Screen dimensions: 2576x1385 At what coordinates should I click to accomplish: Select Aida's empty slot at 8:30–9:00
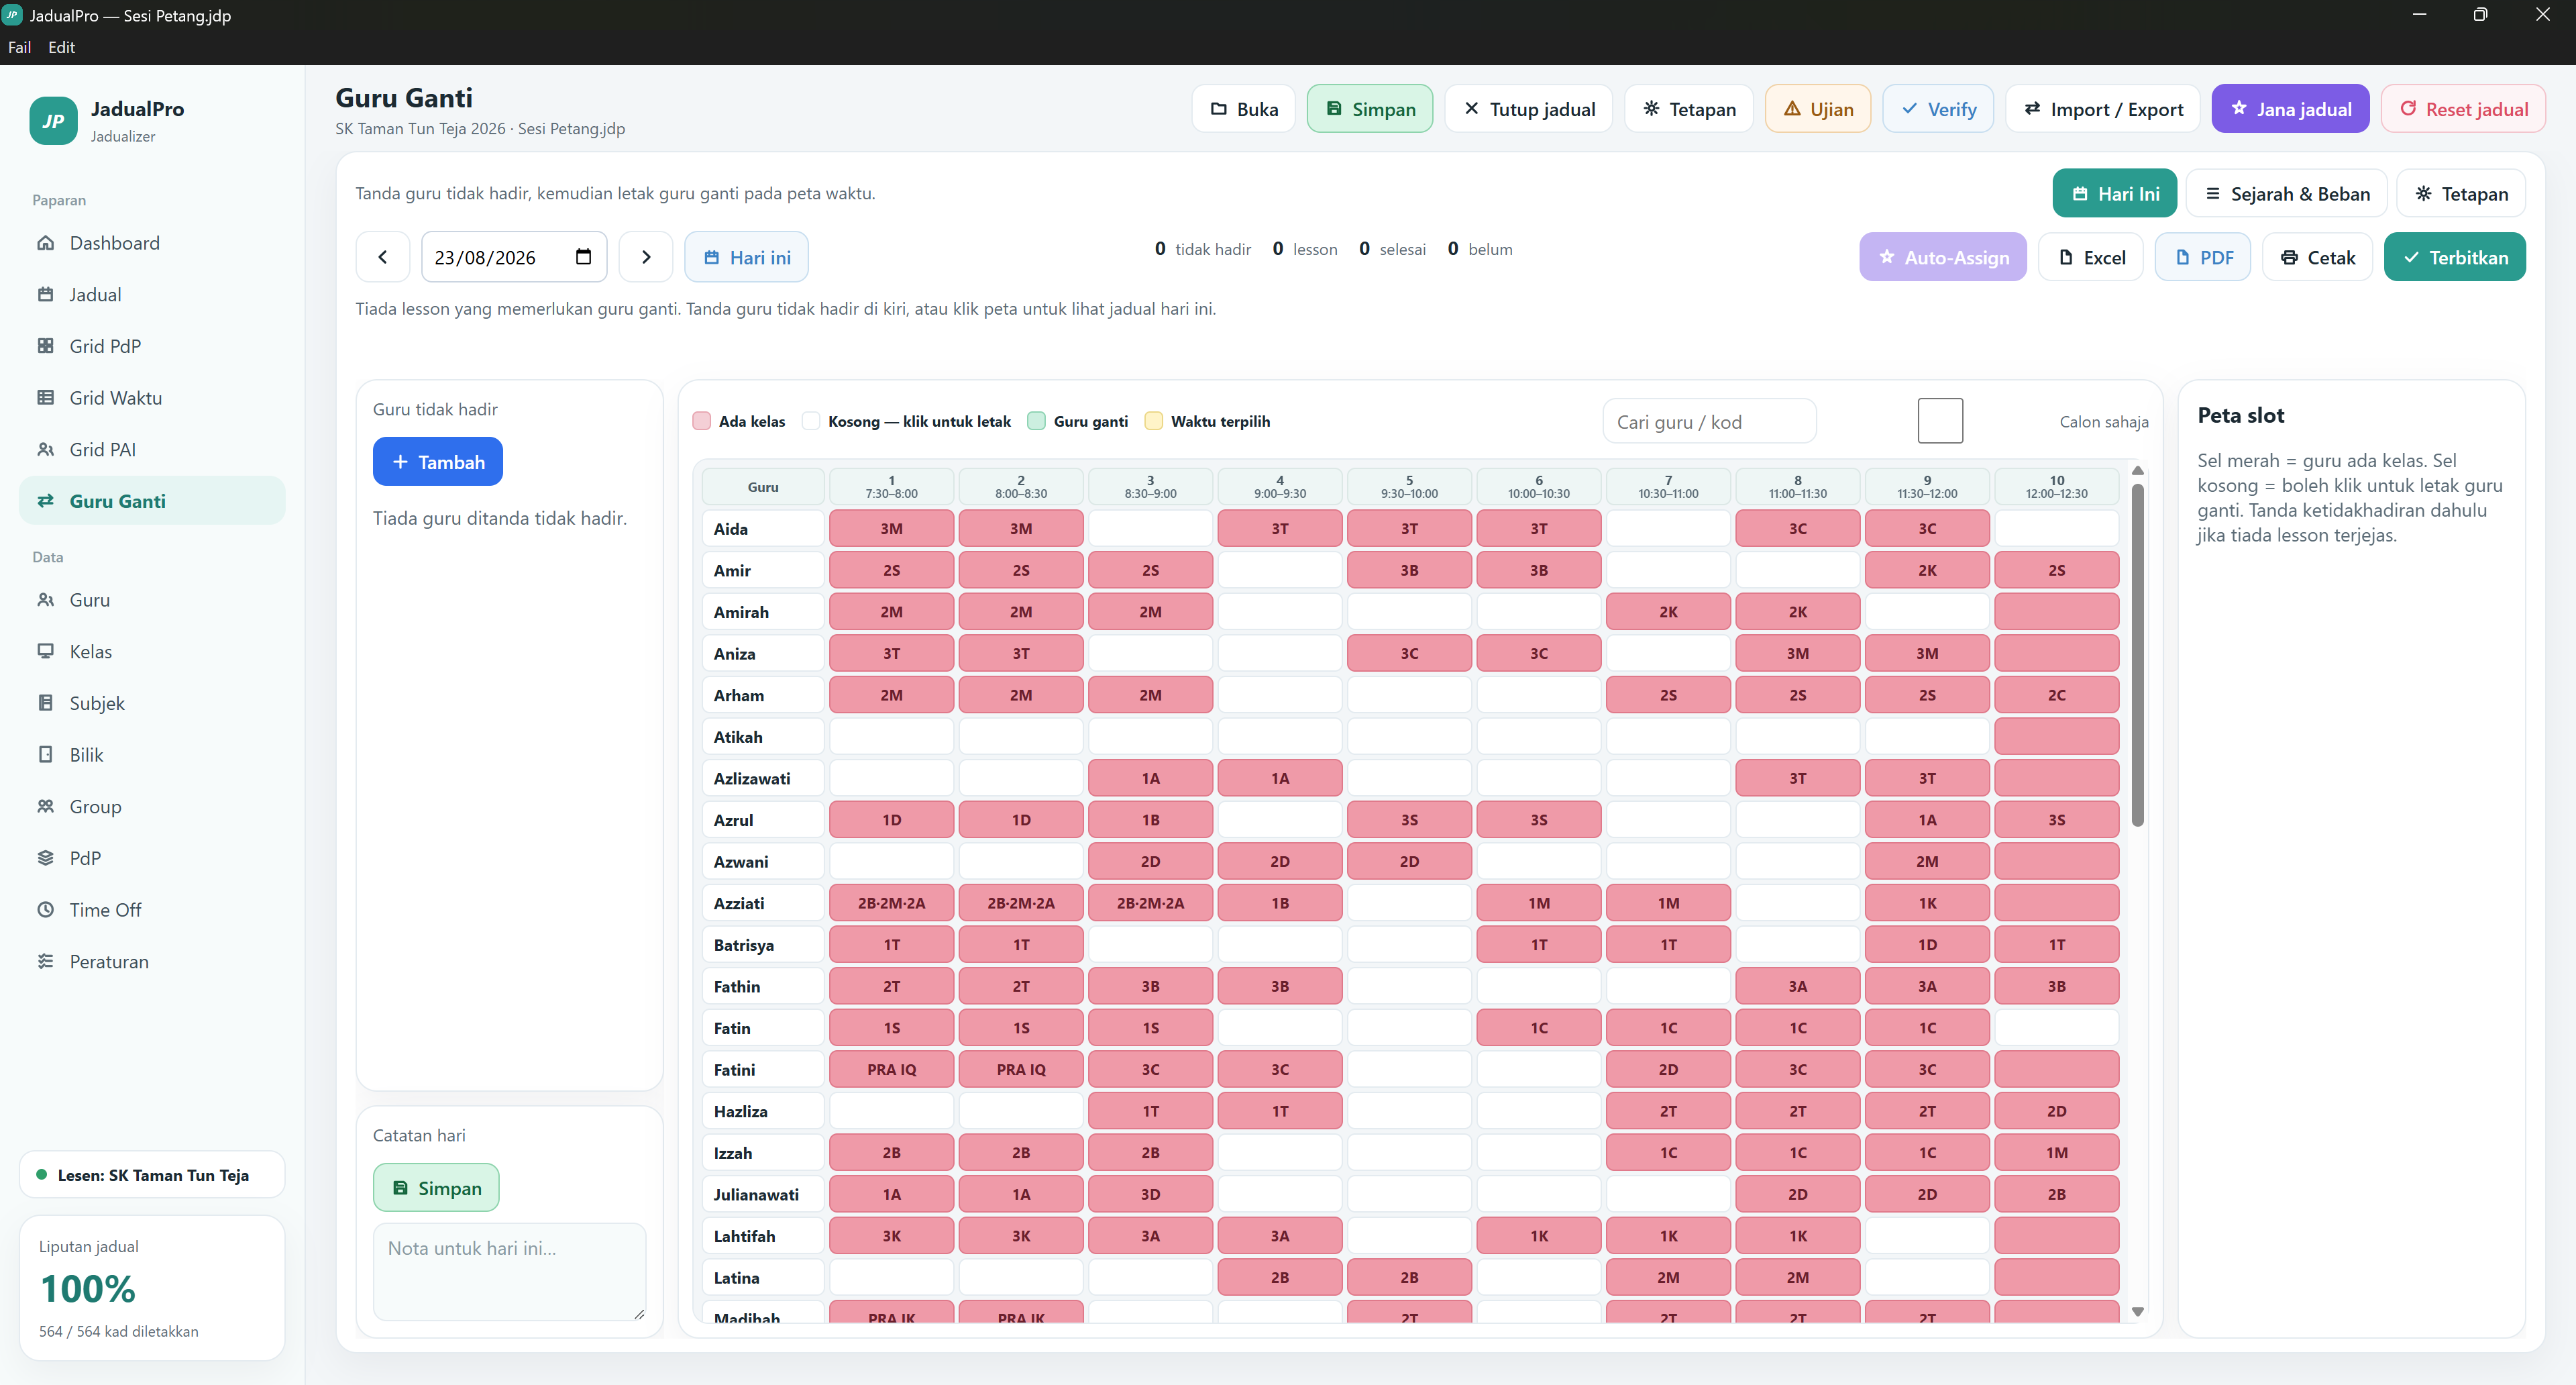coord(1150,529)
